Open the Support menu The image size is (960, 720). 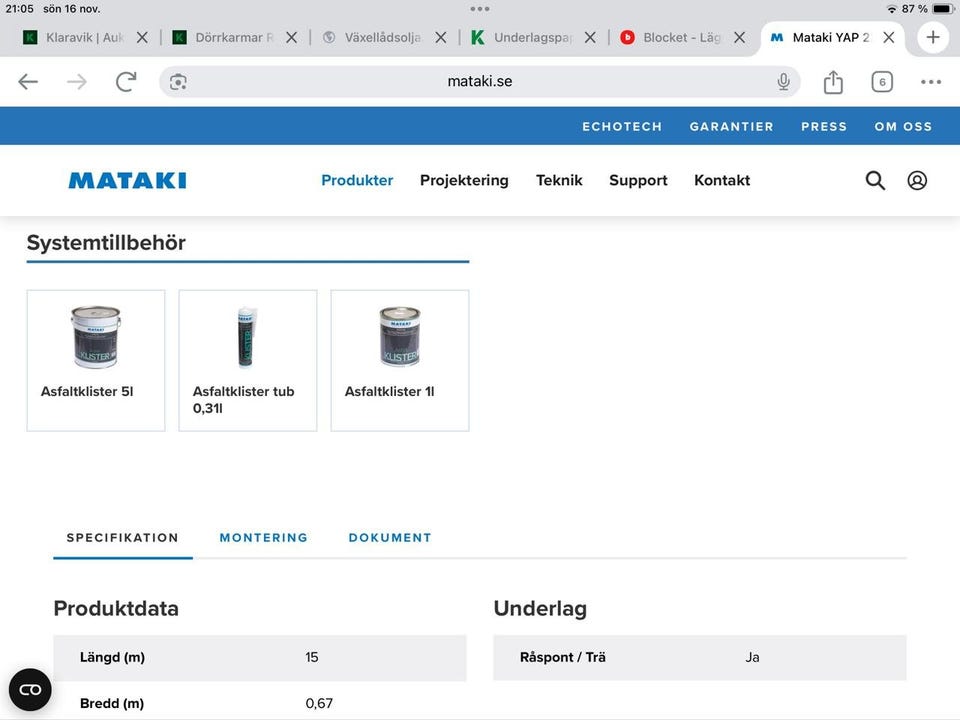point(638,181)
